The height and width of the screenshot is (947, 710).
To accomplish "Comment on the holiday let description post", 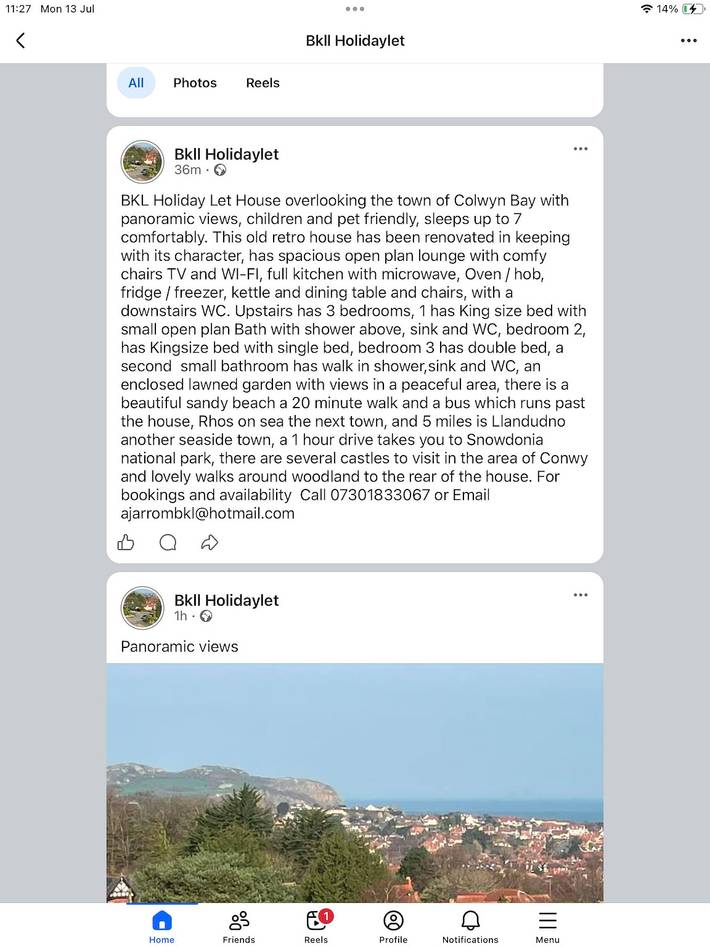I will (x=168, y=542).
